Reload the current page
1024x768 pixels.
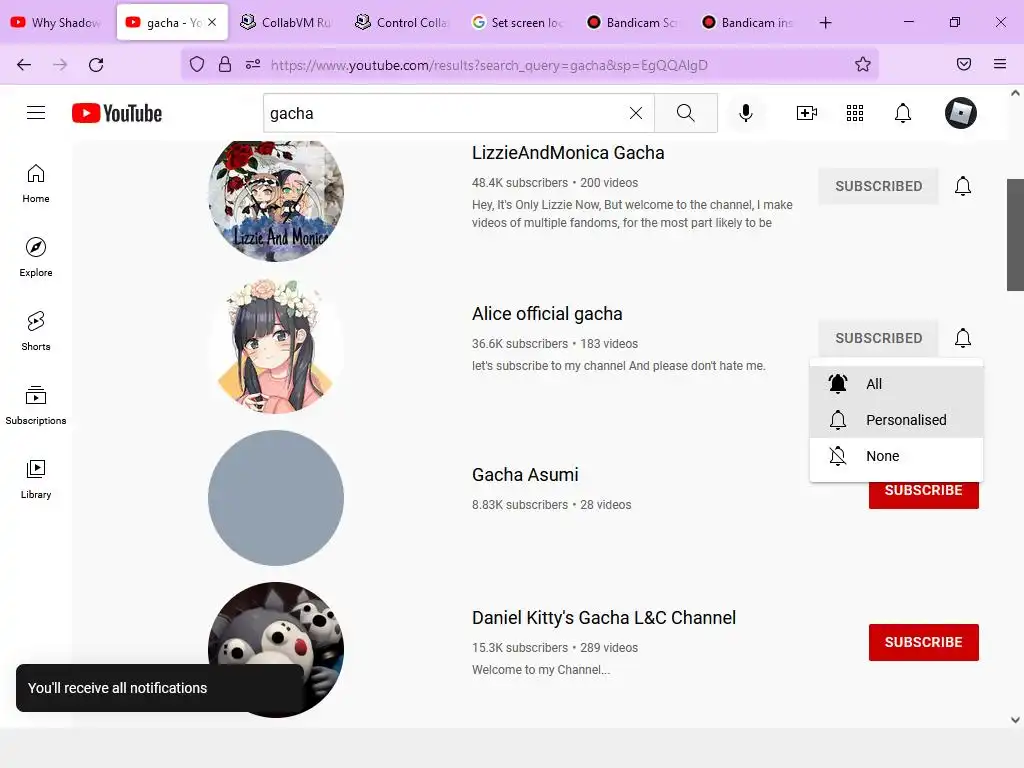tap(96, 65)
